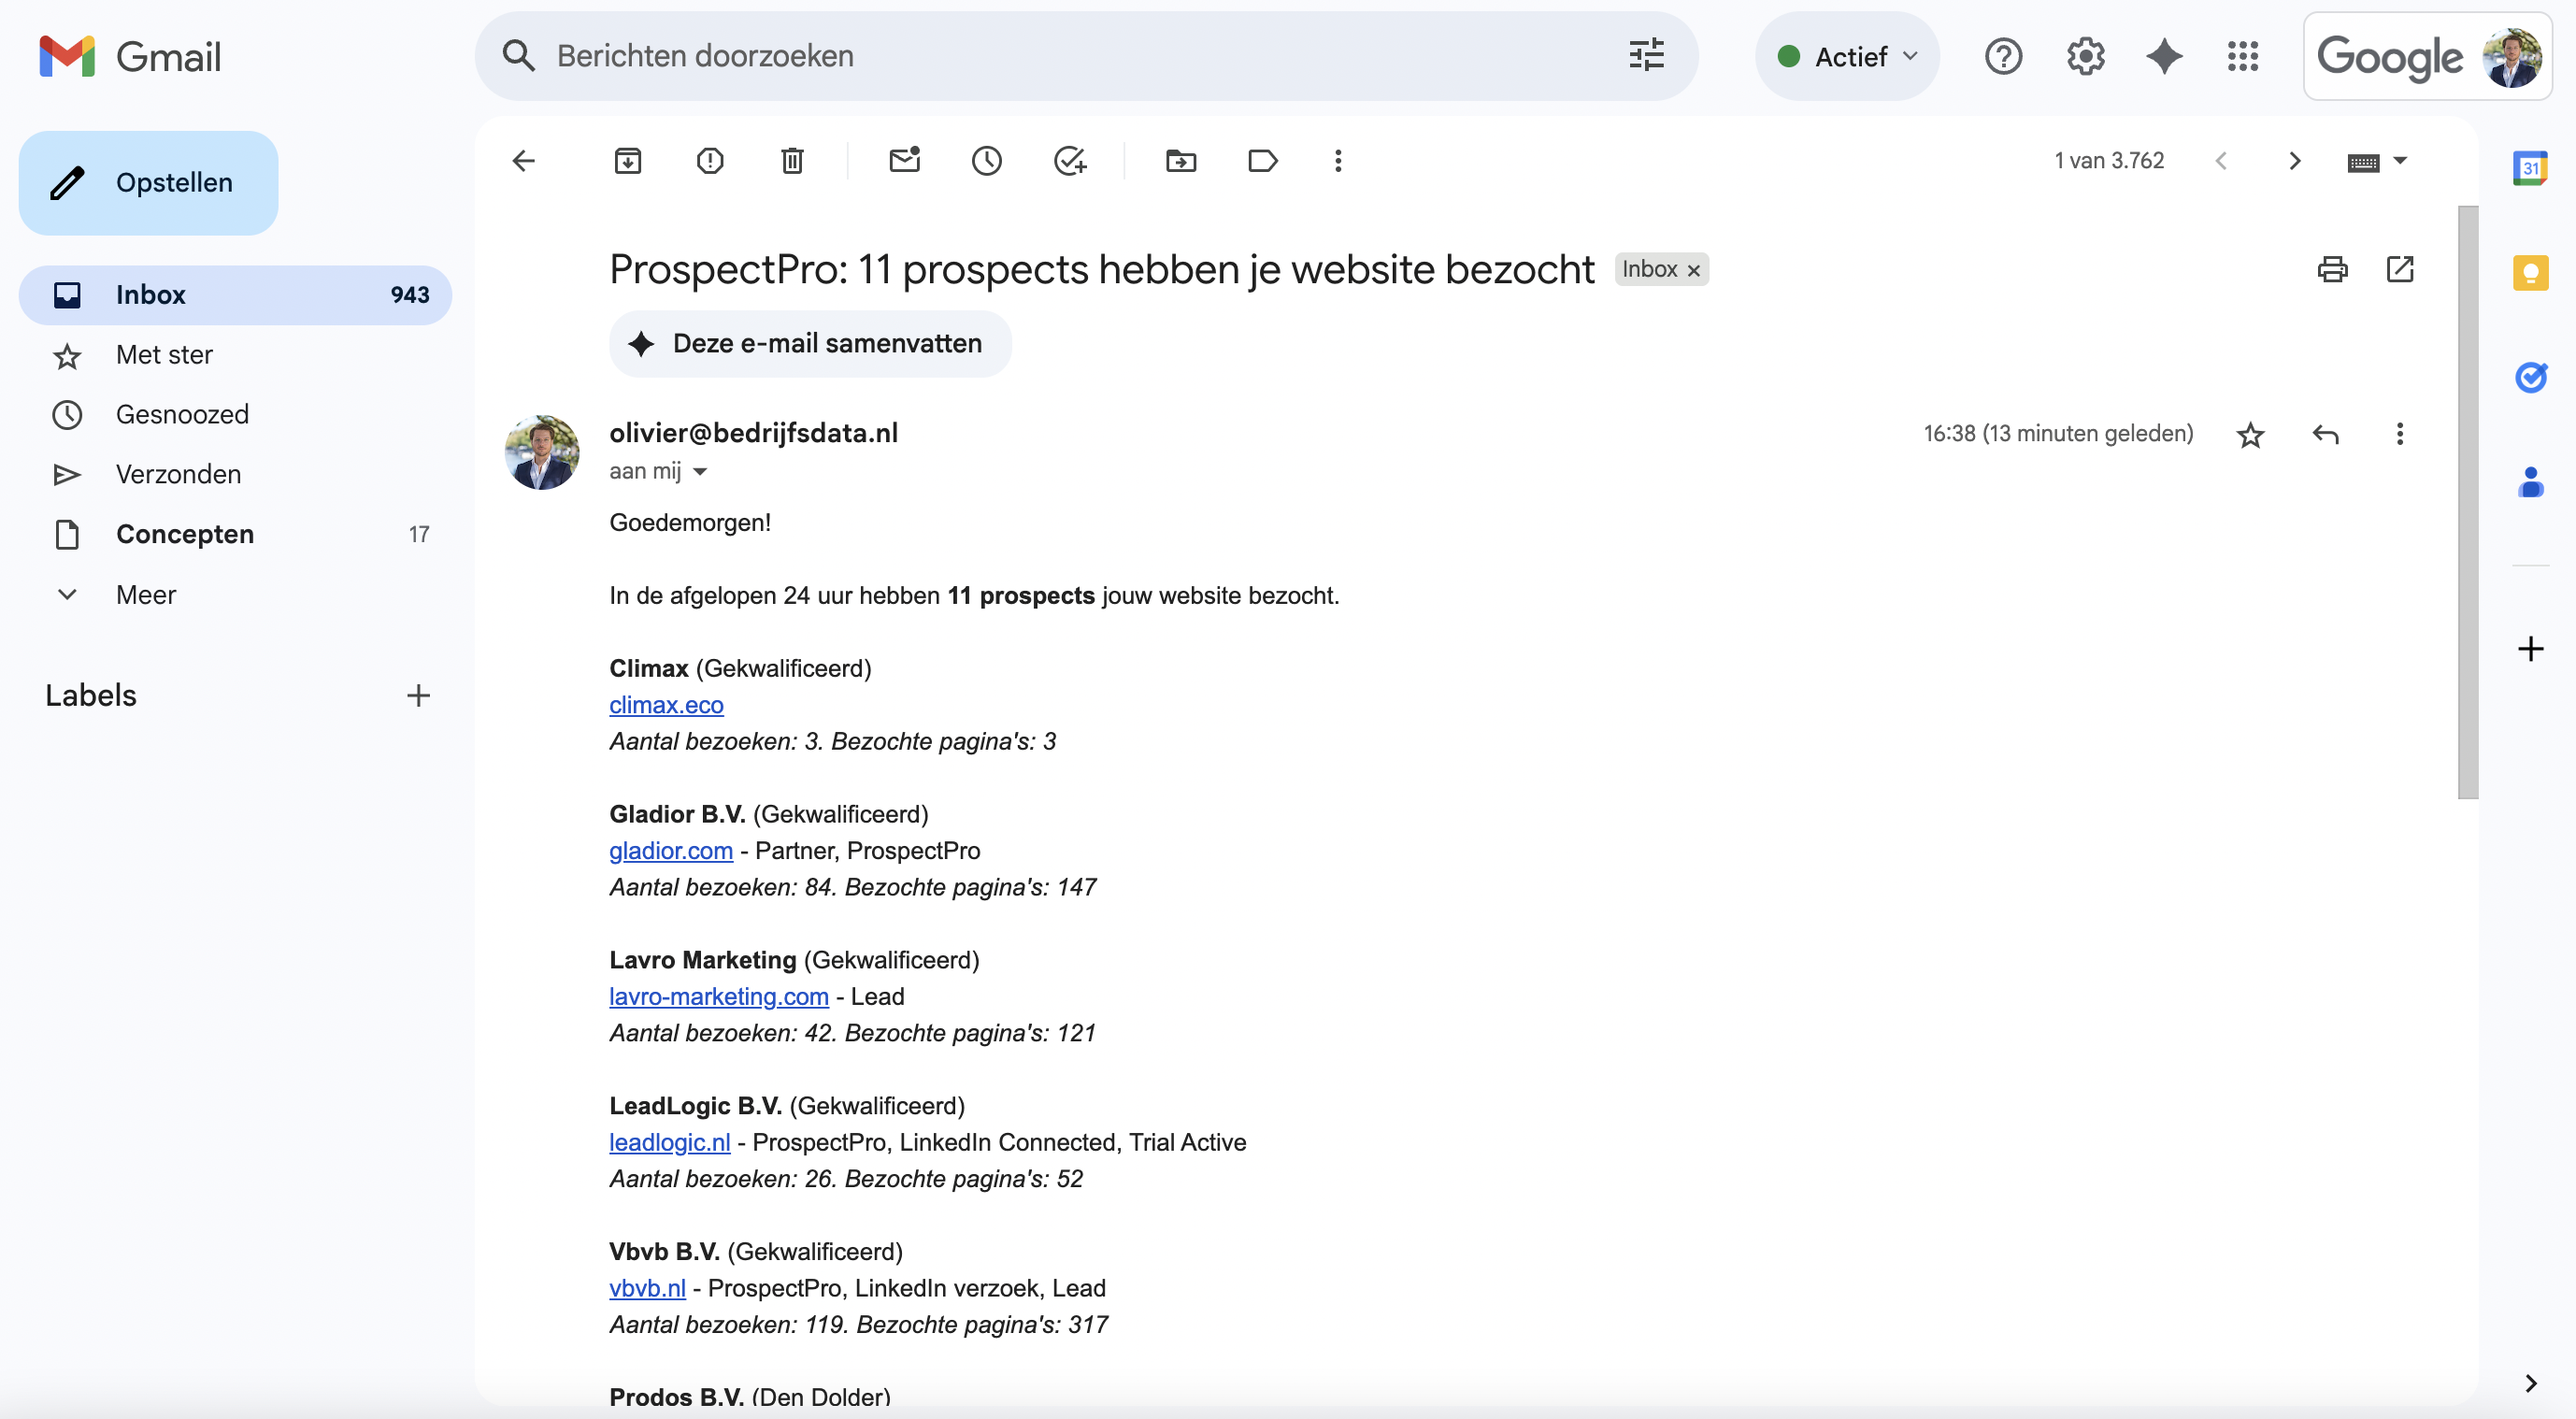Open the gladior.com link
Viewport: 2576px width, 1419px height.
[x=670, y=851]
